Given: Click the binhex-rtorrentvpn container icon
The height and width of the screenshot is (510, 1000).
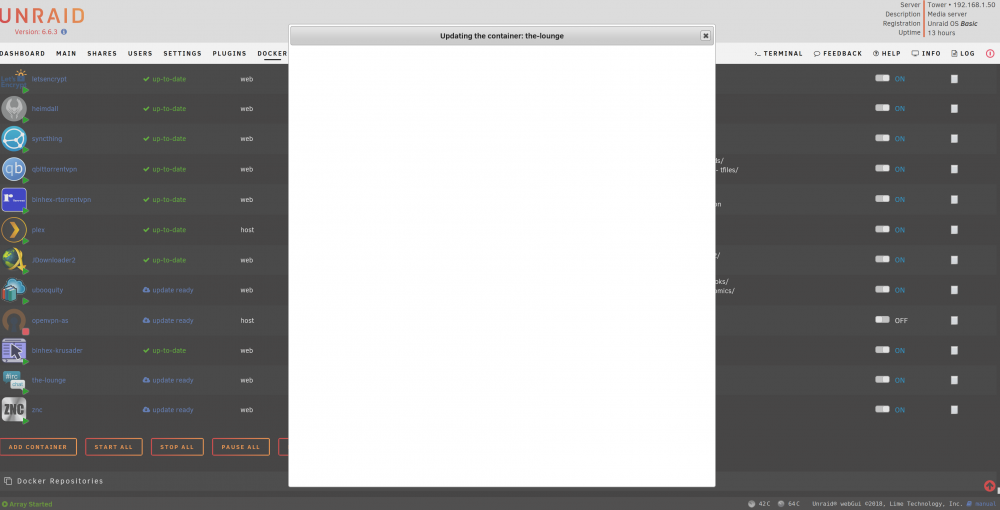Looking at the screenshot, I should pos(13,200).
